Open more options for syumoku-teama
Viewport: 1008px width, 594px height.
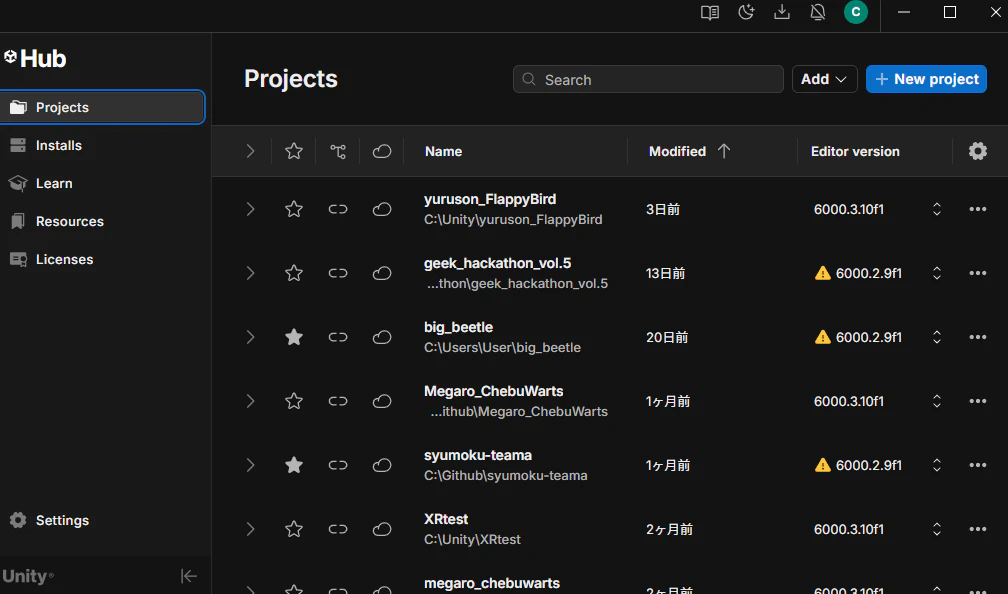point(978,465)
